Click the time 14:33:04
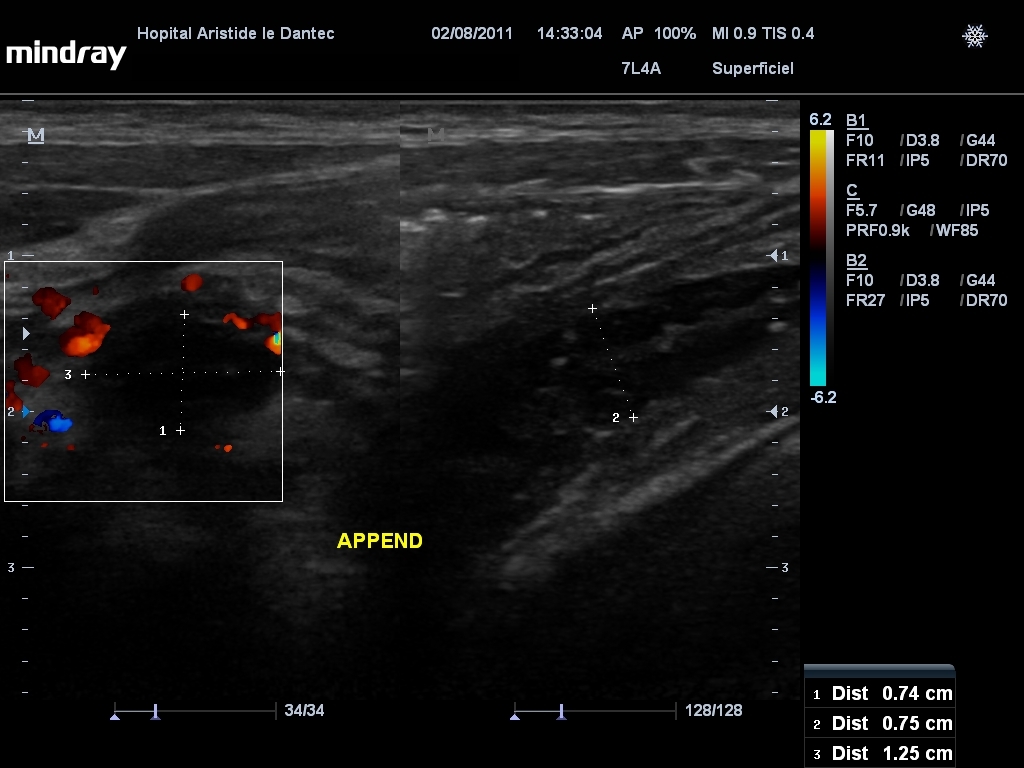Screen dimensions: 1024x768 (x=569, y=33)
